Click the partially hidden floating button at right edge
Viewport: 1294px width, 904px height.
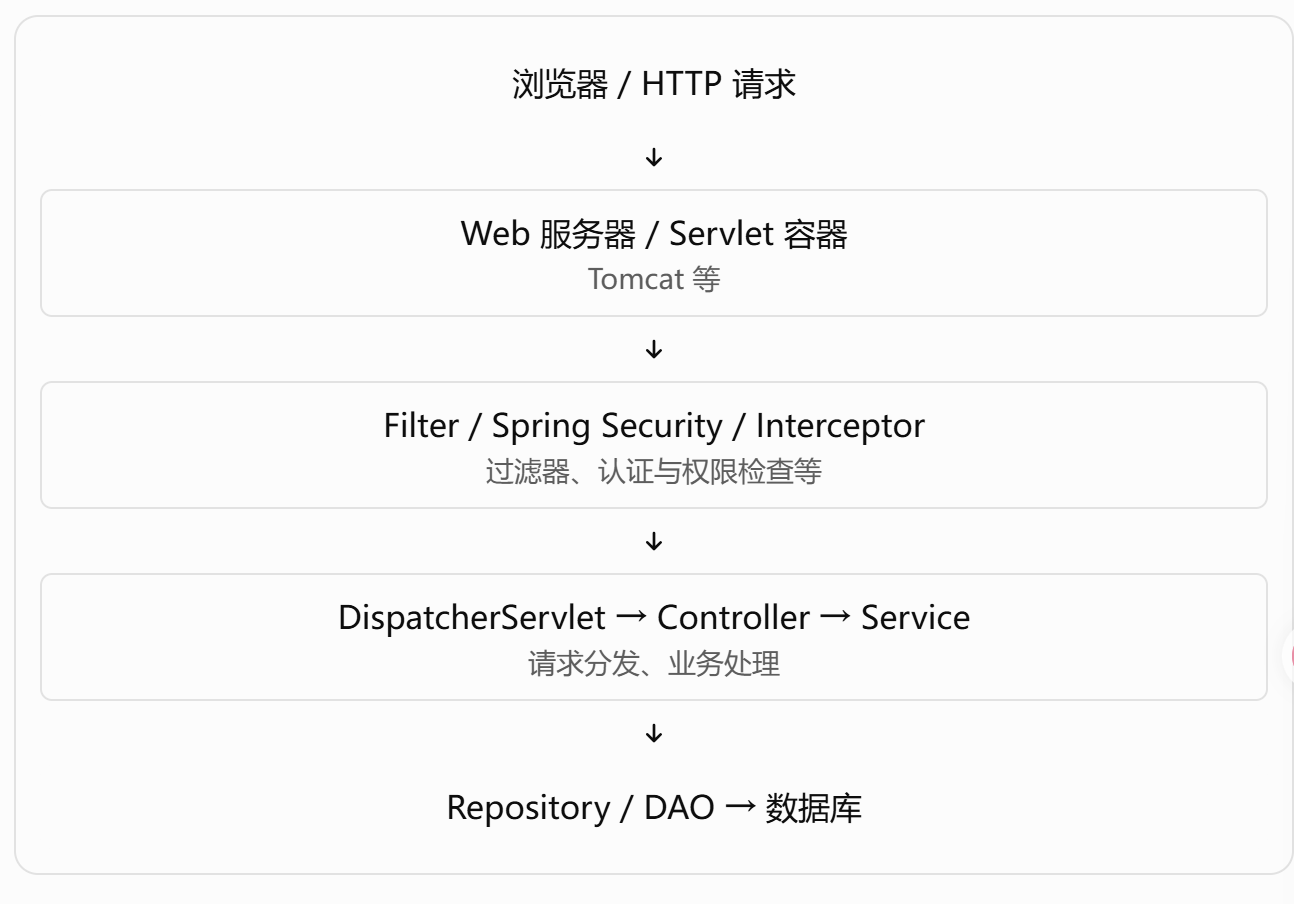[1287, 657]
